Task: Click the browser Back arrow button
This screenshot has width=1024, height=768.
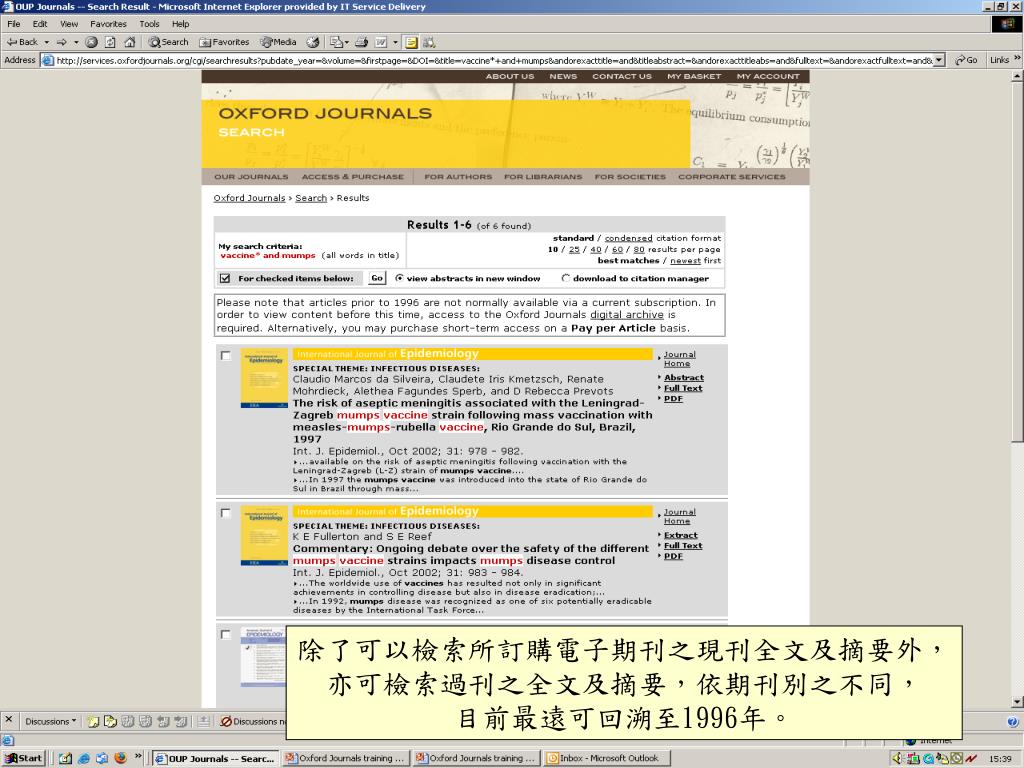Action: 22,42
